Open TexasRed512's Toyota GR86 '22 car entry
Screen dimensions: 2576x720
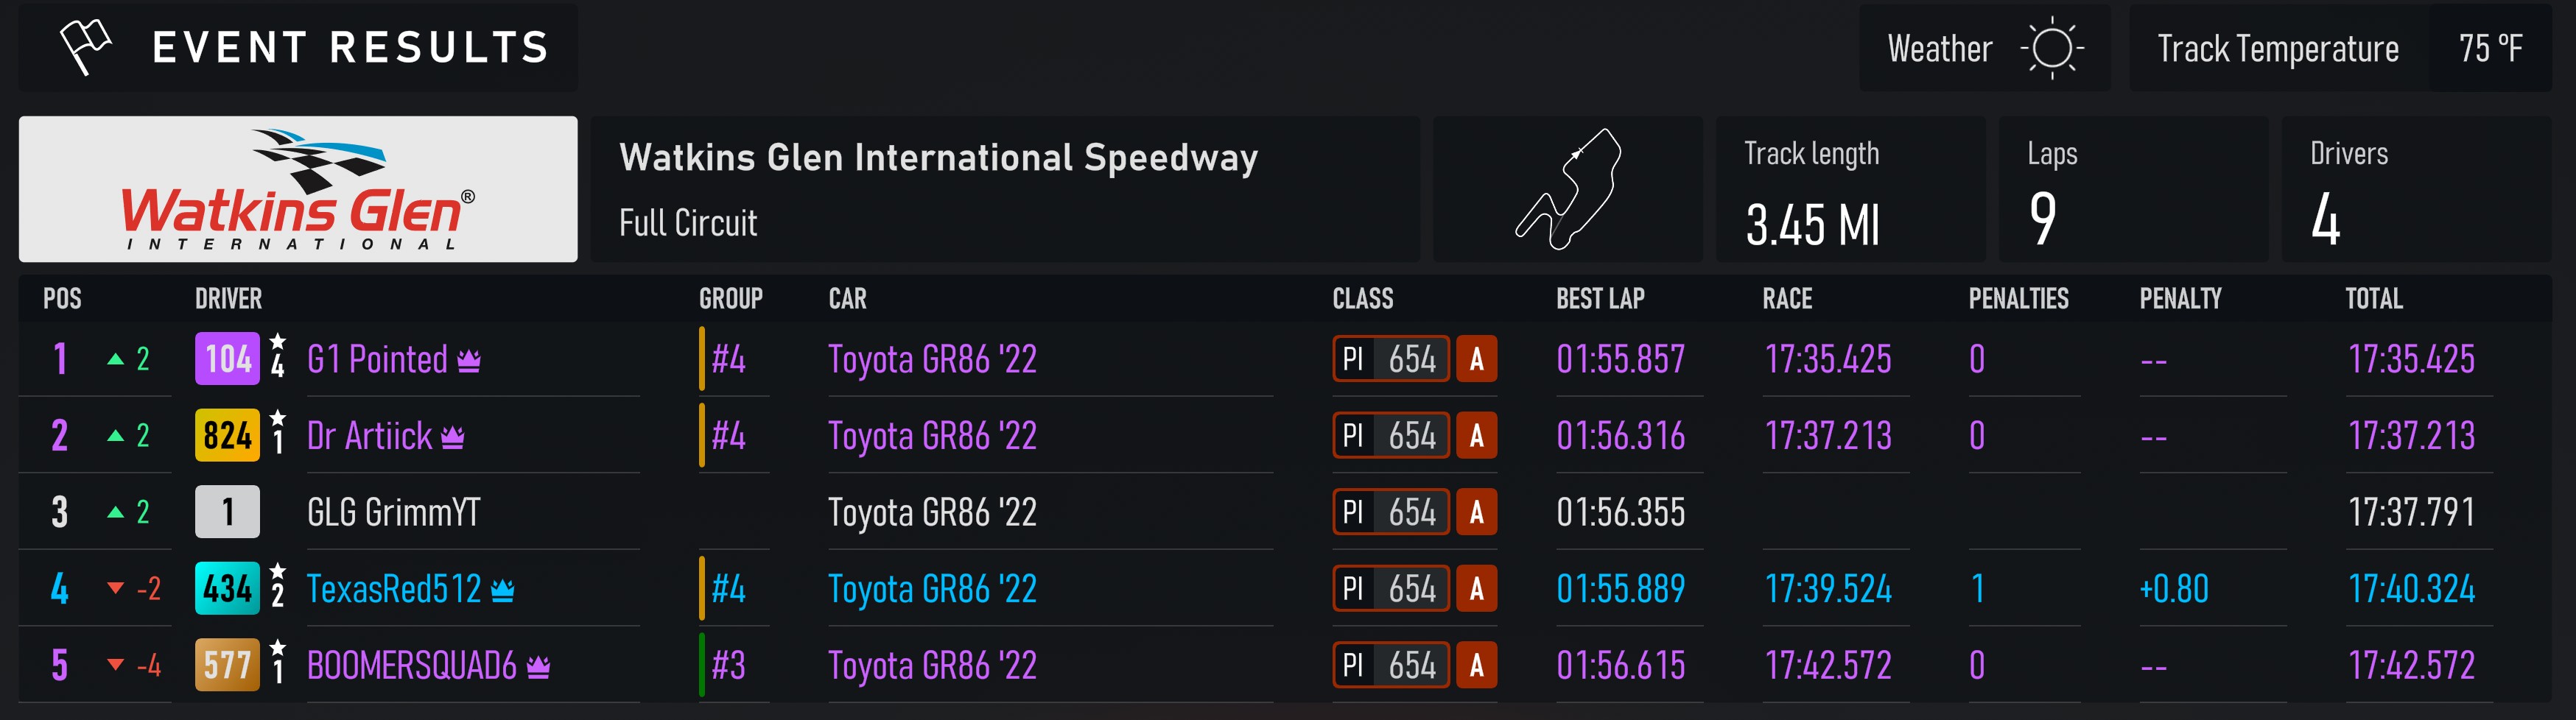click(x=932, y=589)
